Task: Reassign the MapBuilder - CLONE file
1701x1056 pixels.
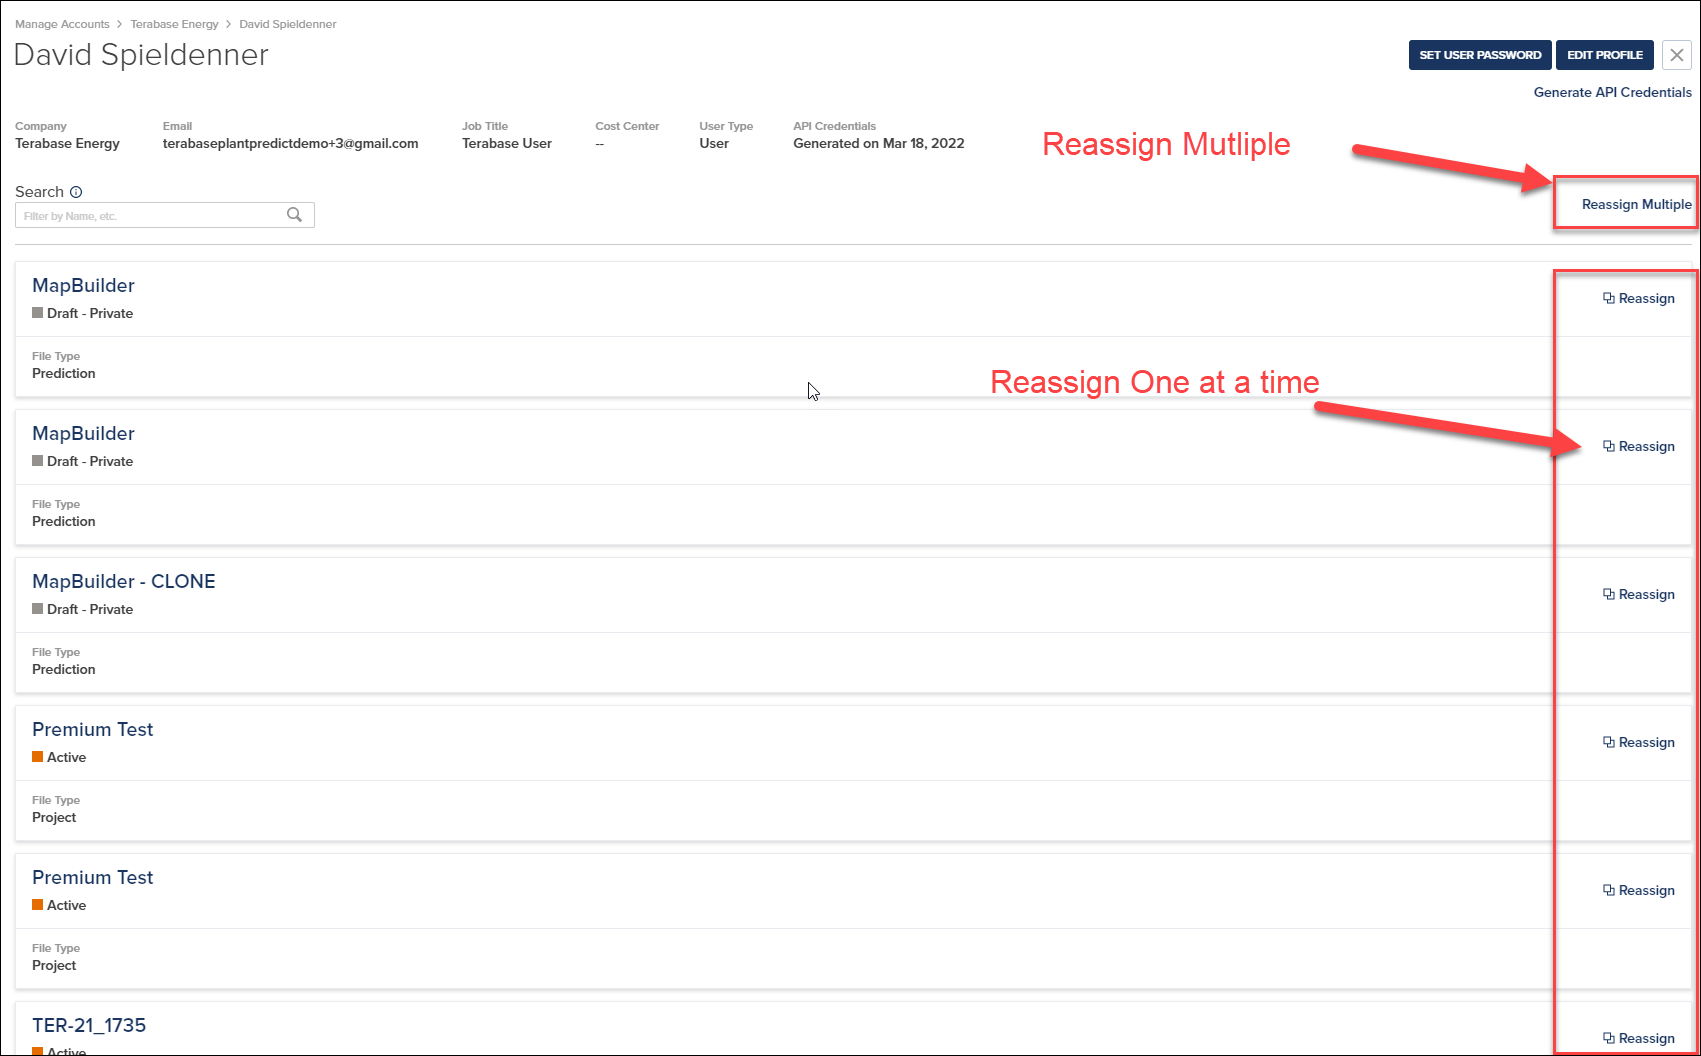Action: (x=1638, y=594)
